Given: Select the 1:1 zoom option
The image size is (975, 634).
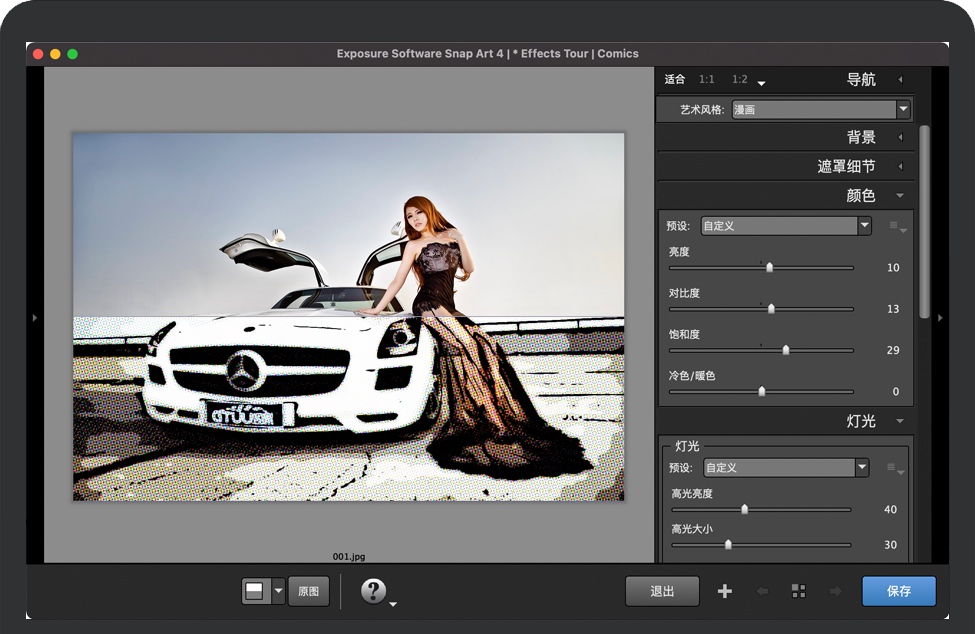Looking at the screenshot, I should coord(707,79).
